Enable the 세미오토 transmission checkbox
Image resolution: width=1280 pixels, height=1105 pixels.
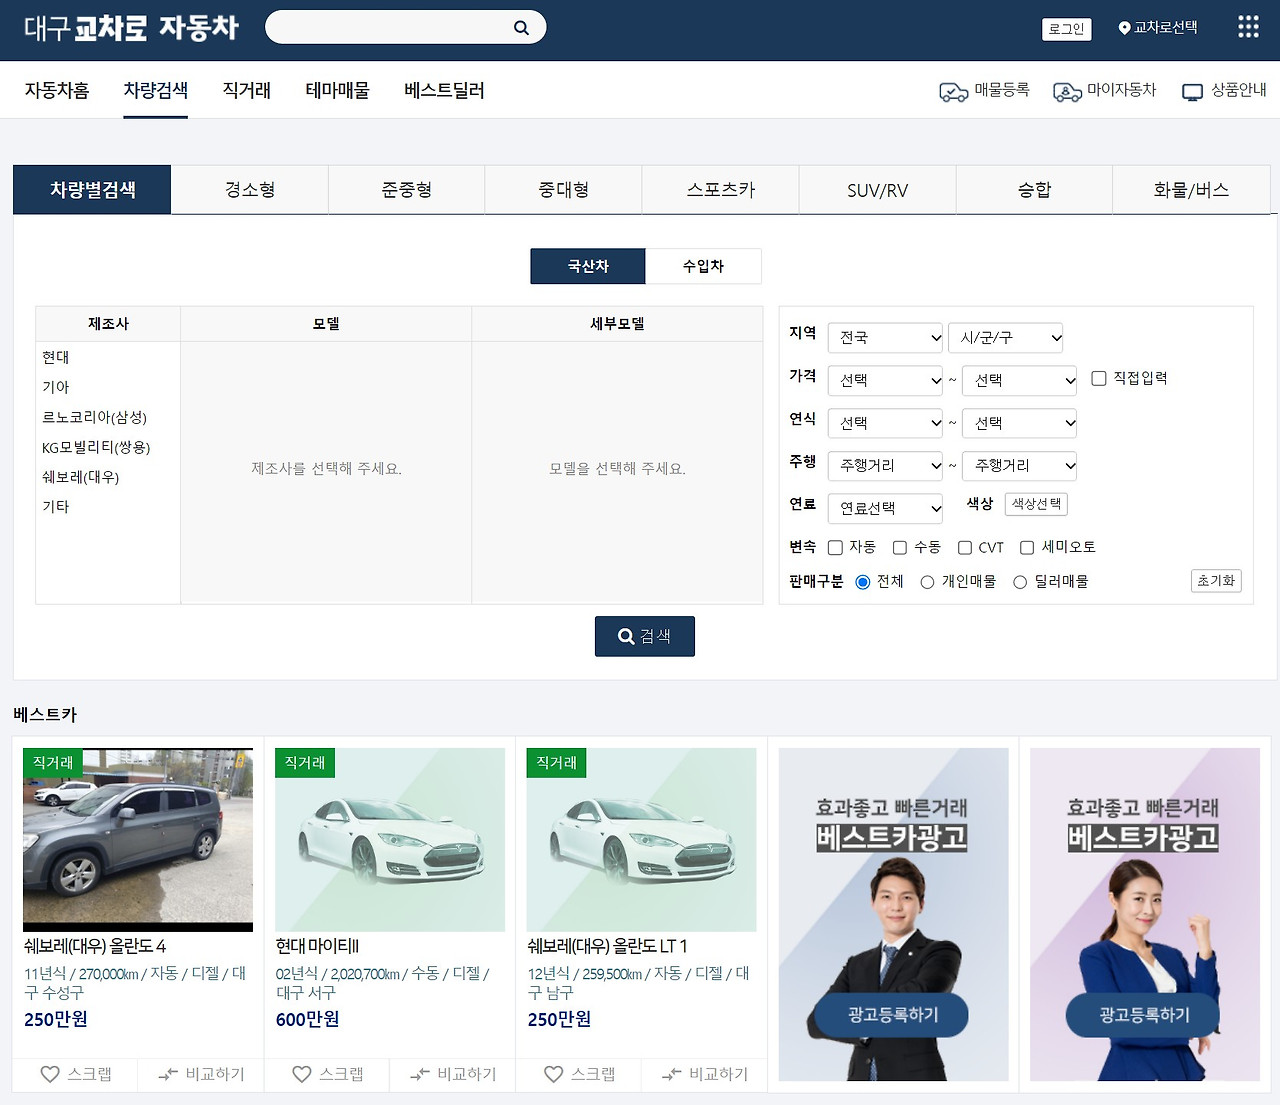tap(1027, 547)
